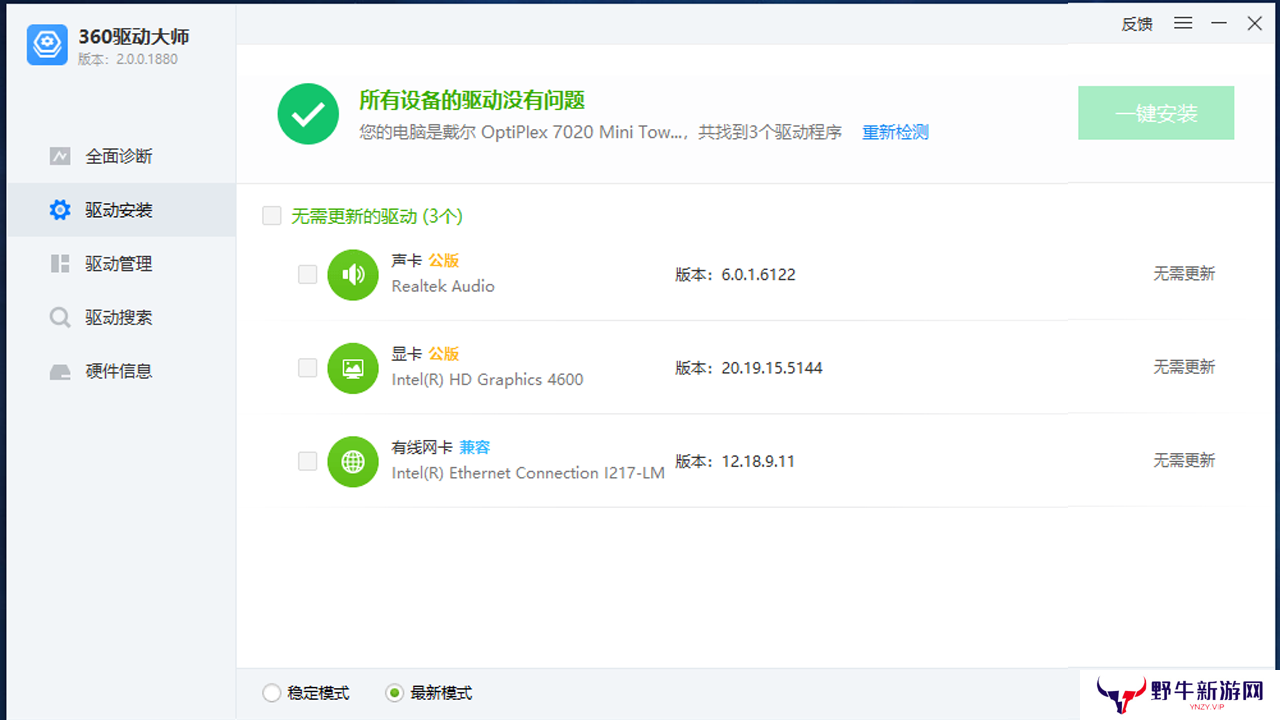Screen dimensions: 1280x720
Task: Click the 兼容 tag next to 有线网卡
Action: pyautogui.click(x=475, y=447)
